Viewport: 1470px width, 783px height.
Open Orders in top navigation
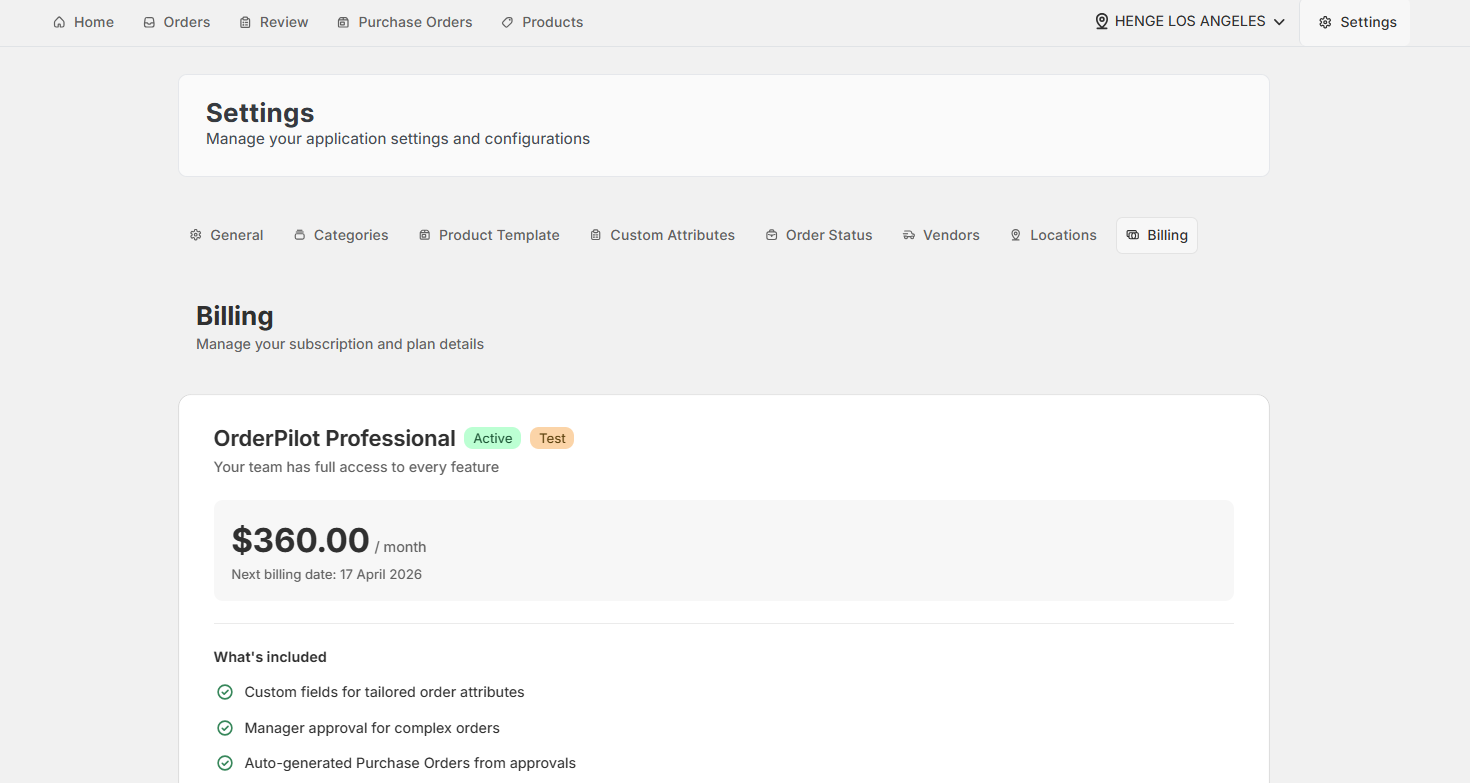(177, 22)
